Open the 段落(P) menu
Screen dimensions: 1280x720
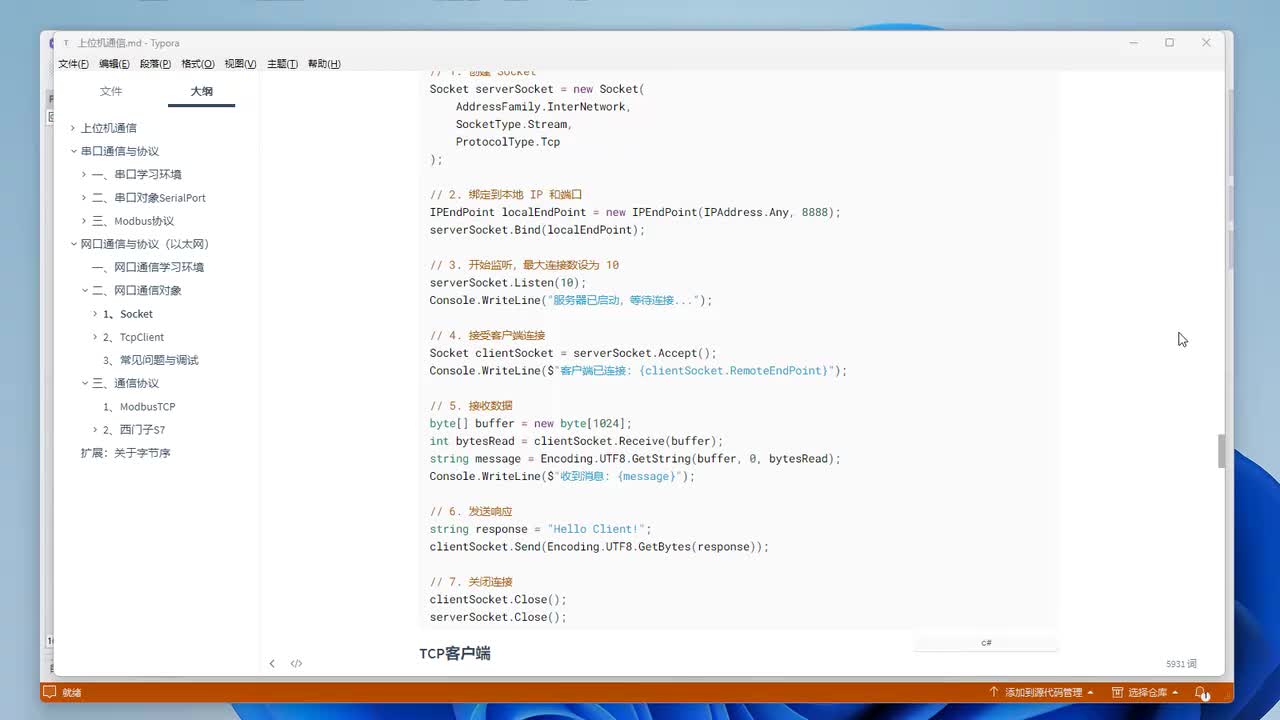[x=155, y=64]
